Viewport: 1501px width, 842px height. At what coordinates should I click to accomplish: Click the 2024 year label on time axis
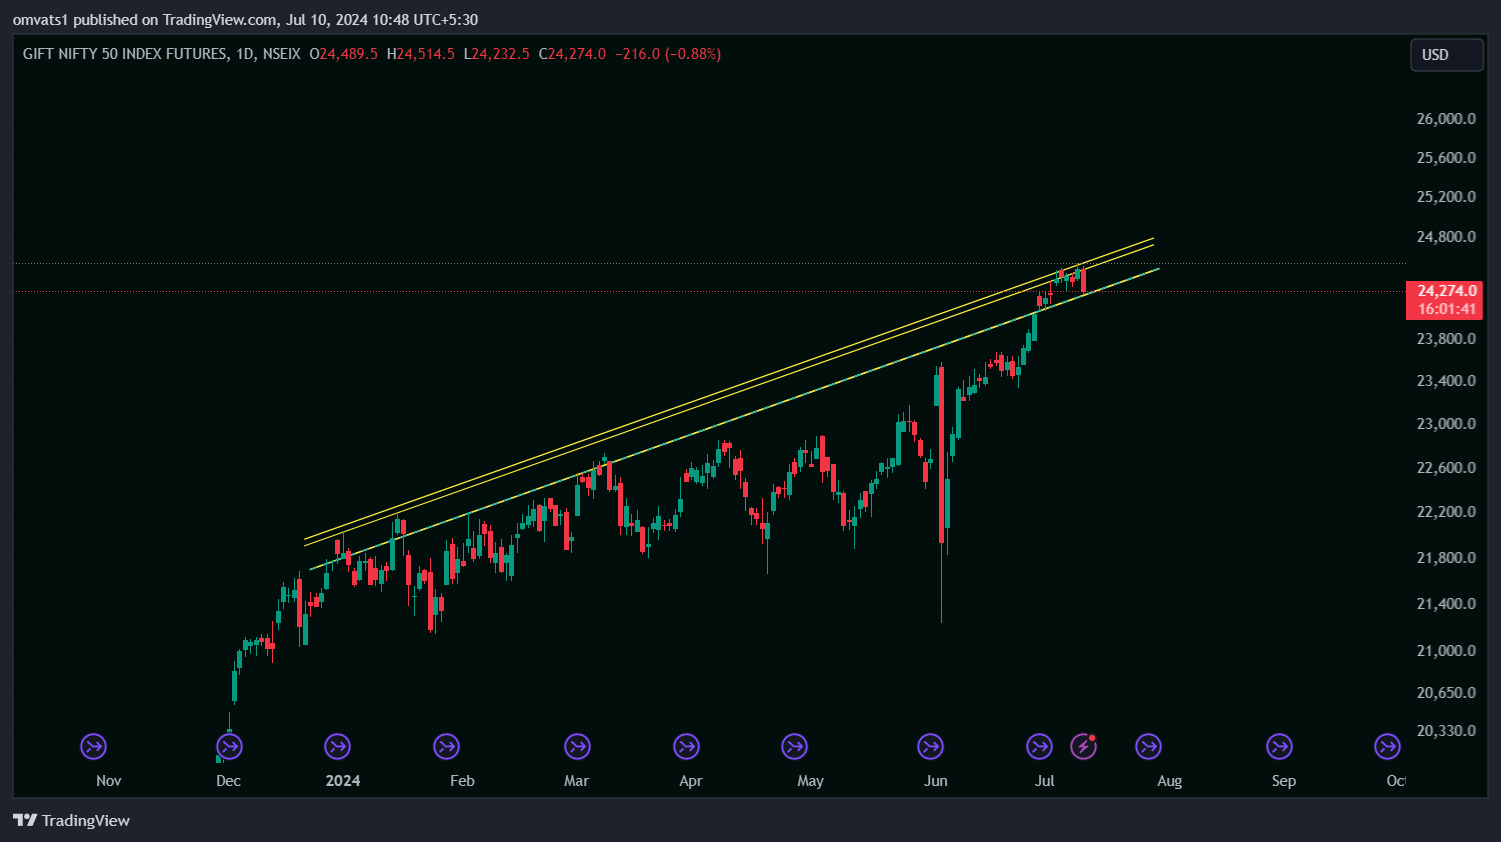[343, 781]
